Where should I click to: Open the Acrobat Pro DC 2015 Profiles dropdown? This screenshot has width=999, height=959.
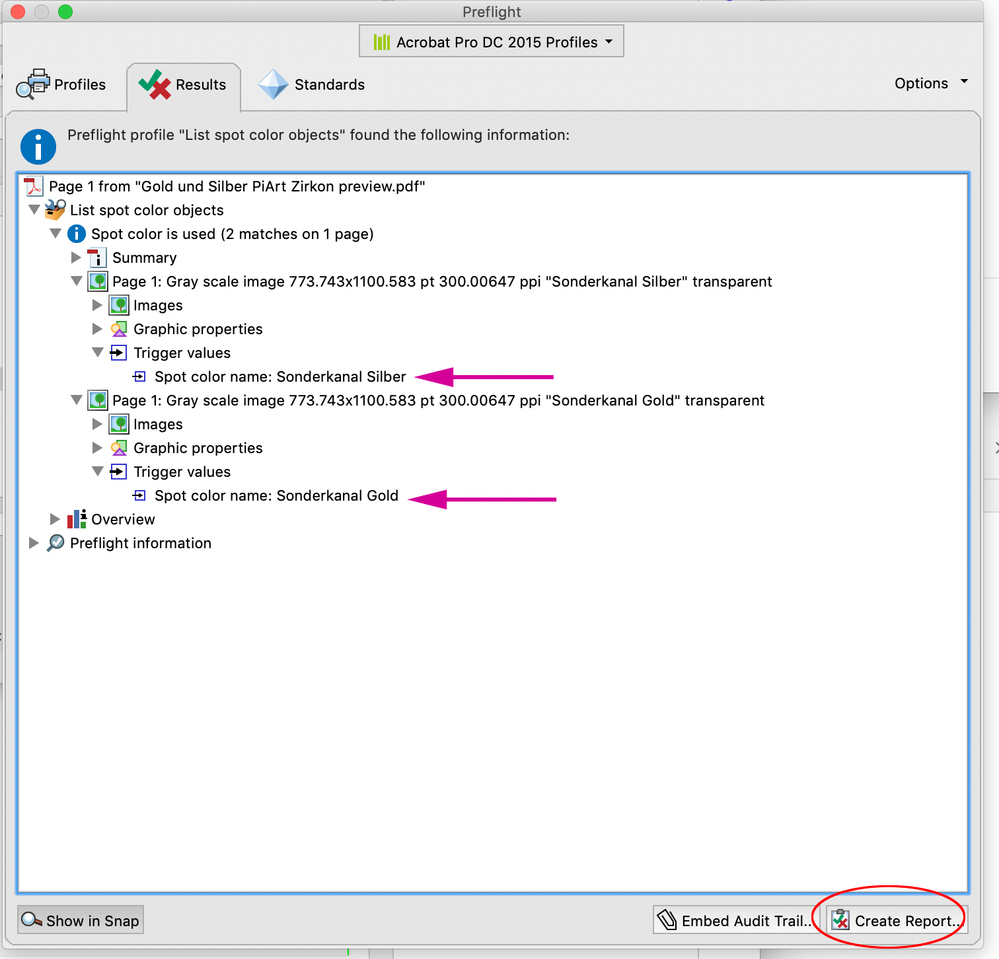pyautogui.click(x=491, y=42)
